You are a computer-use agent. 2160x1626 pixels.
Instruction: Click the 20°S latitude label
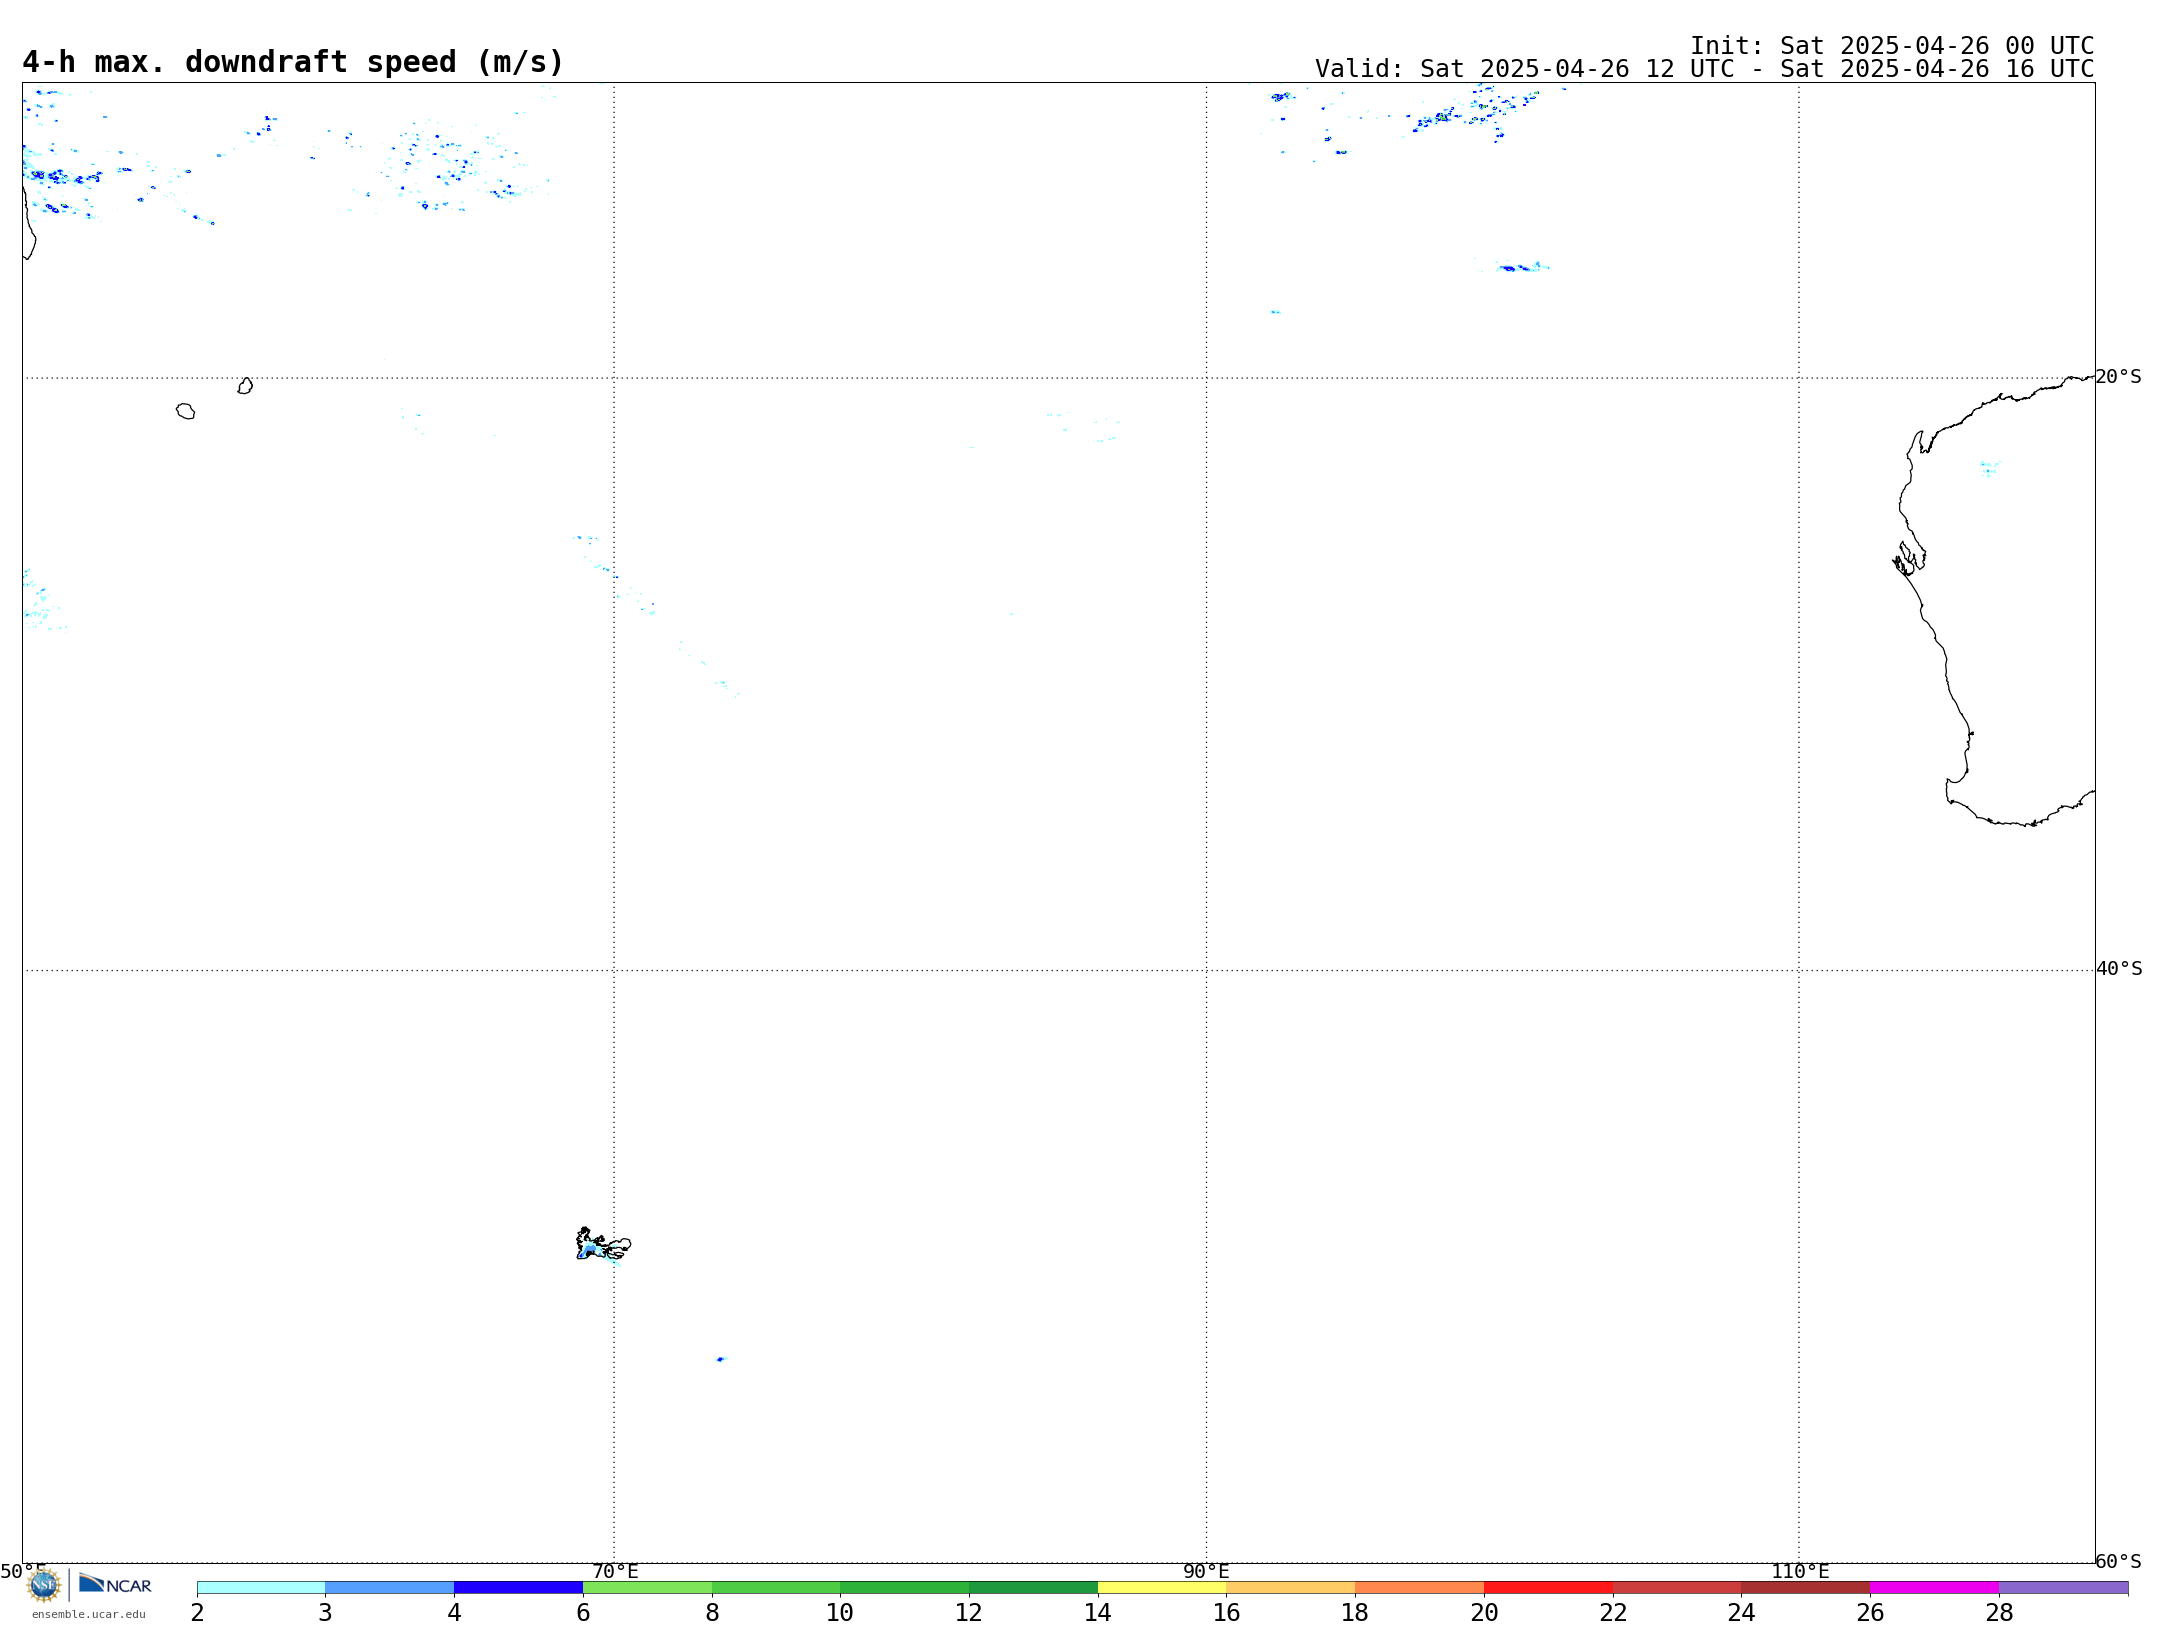2118,377
